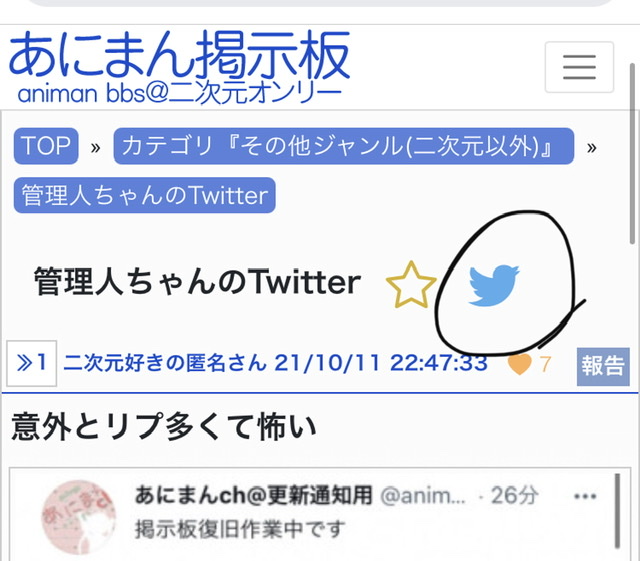The width and height of the screenshot is (640, 561).
Task: Like the post with orange heart
Action: click(x=519, y=364)
